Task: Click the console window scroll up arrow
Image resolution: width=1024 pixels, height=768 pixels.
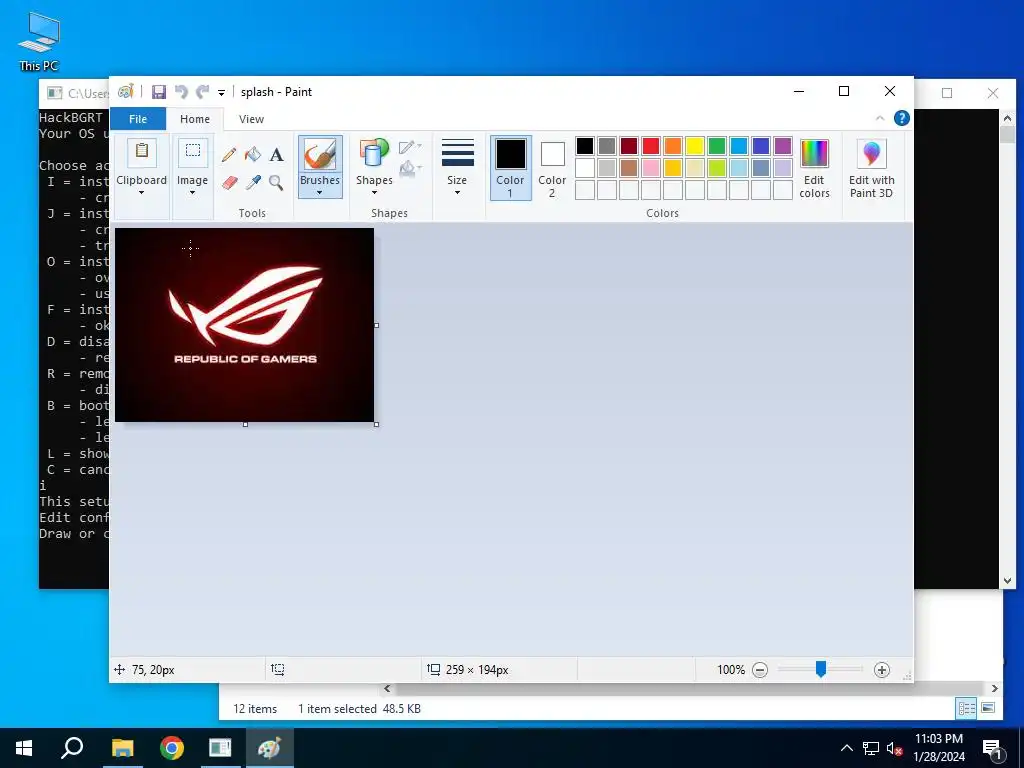Action: point(1008,118)
